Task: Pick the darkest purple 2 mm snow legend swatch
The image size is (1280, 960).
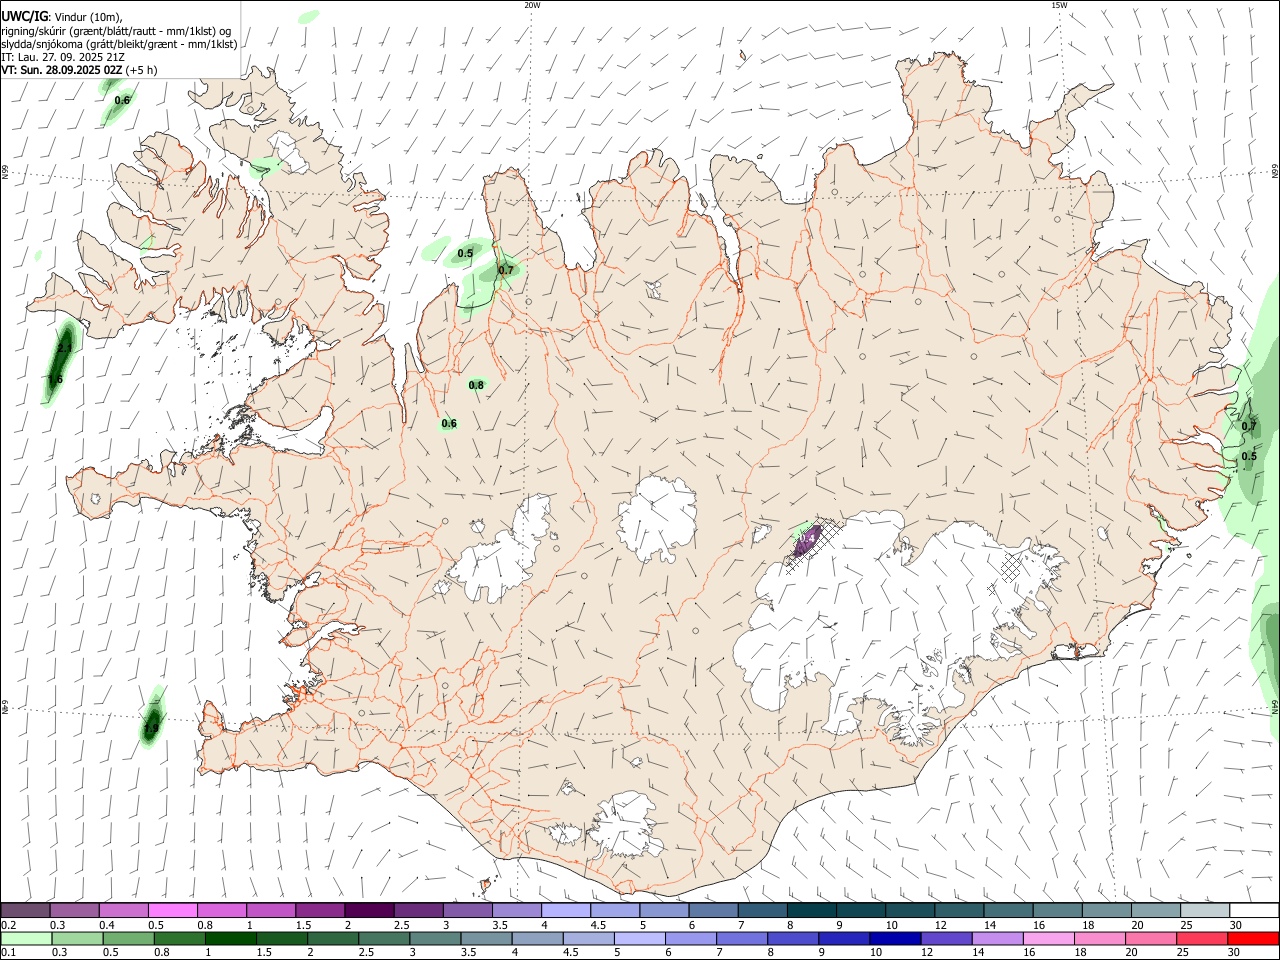Action: click(368, 910)
